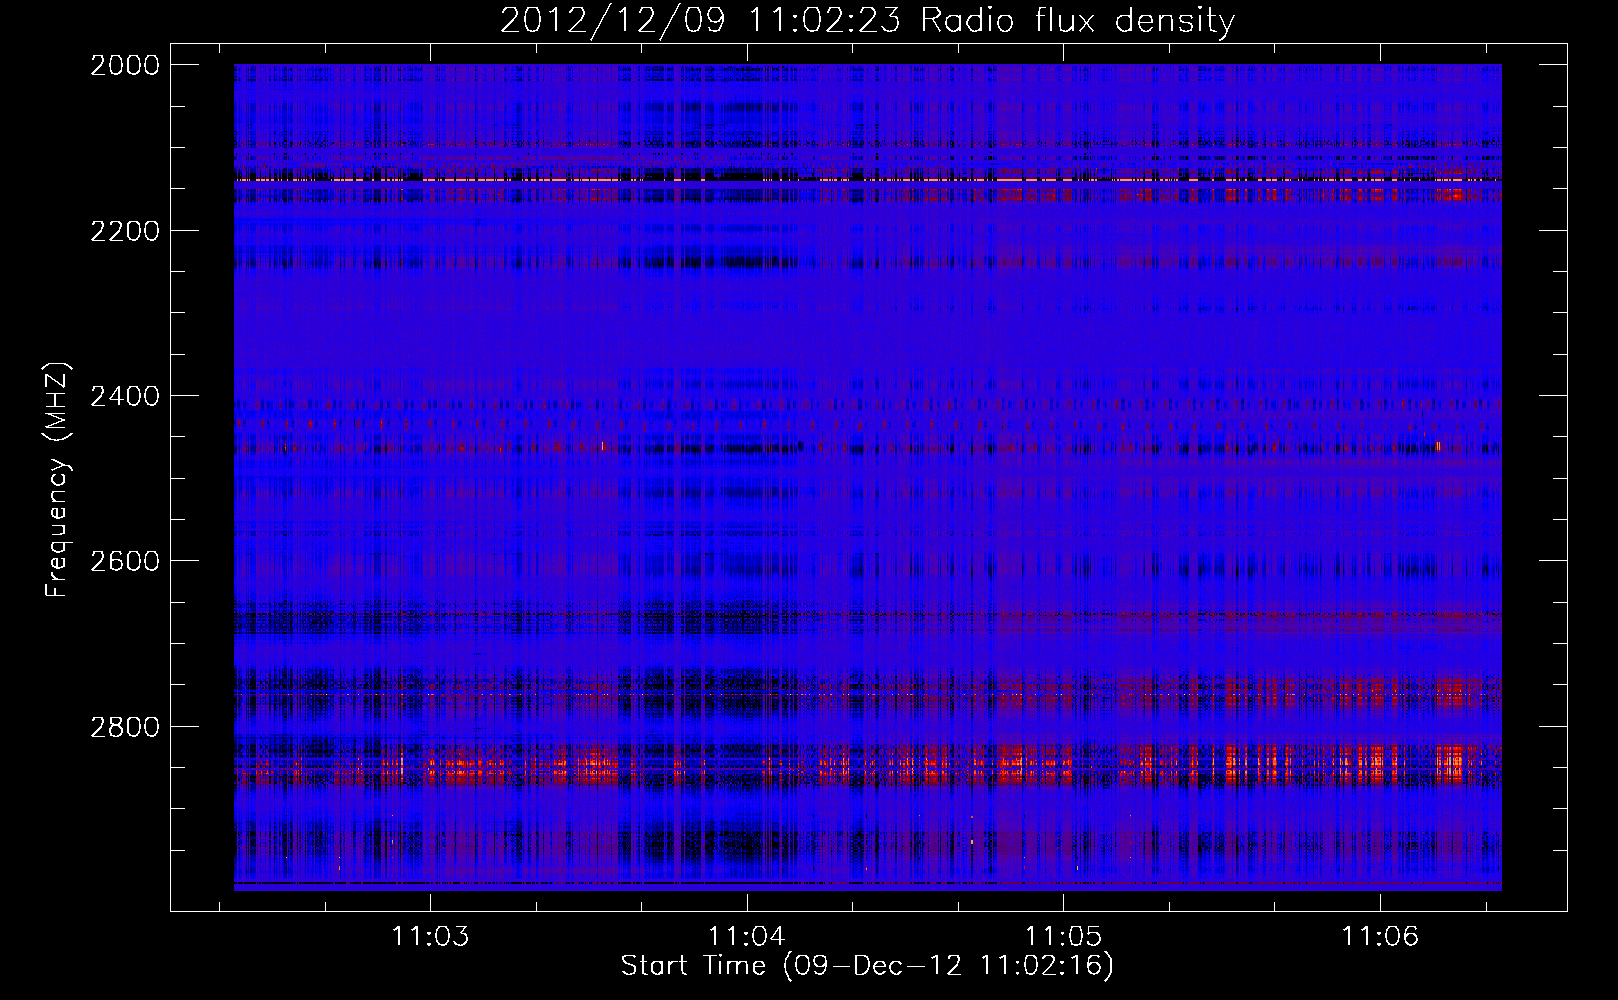
Task: Click the 2800 frequency tick label
Action: pos(125,726)
